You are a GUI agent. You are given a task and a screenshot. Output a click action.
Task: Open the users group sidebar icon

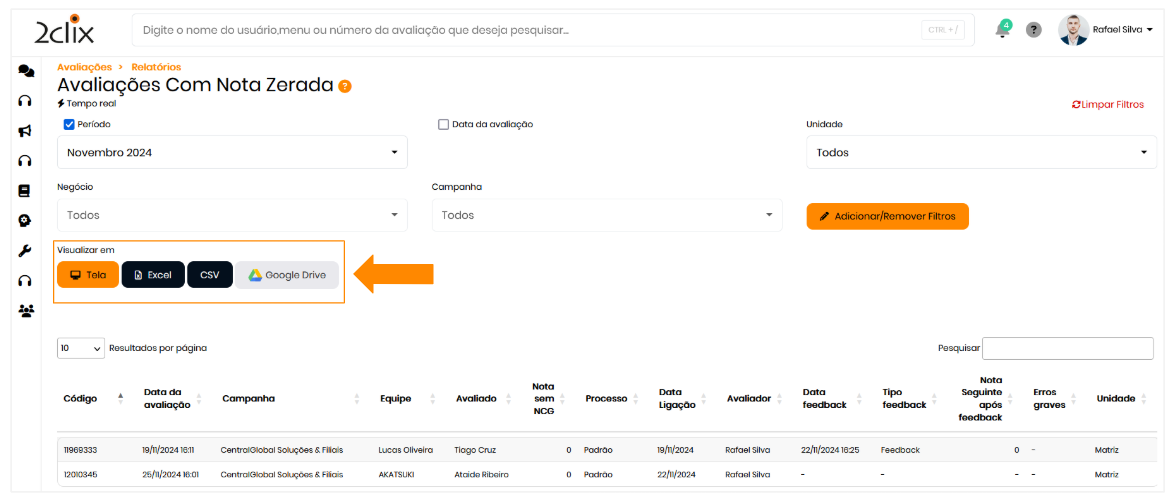point(26,311)
